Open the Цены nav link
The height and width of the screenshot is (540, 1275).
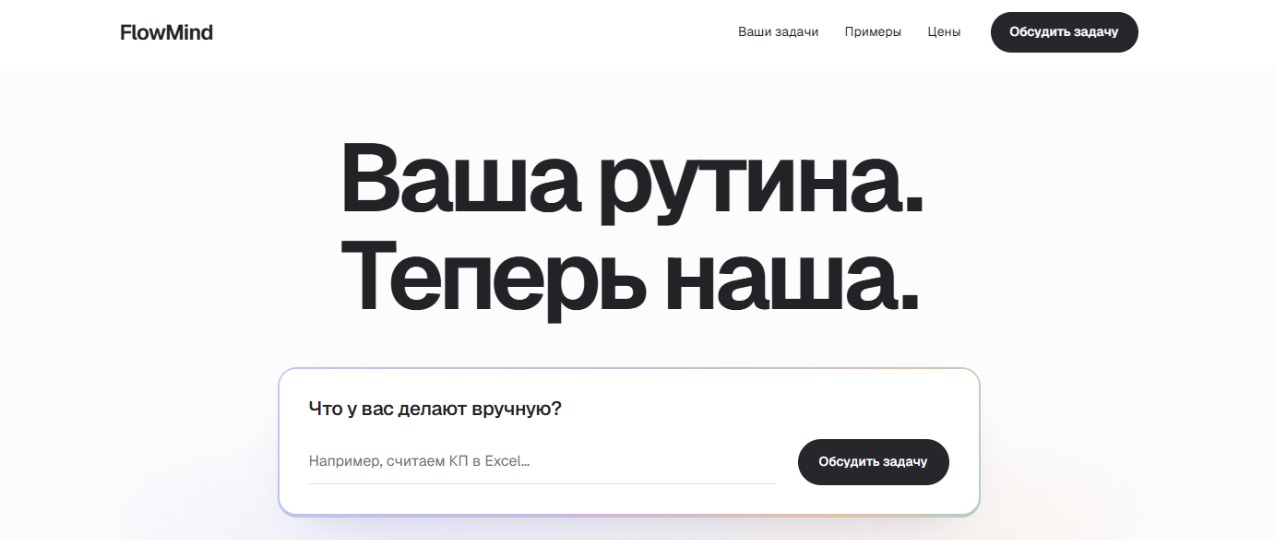pyautogui.click(x=944, y=32)
